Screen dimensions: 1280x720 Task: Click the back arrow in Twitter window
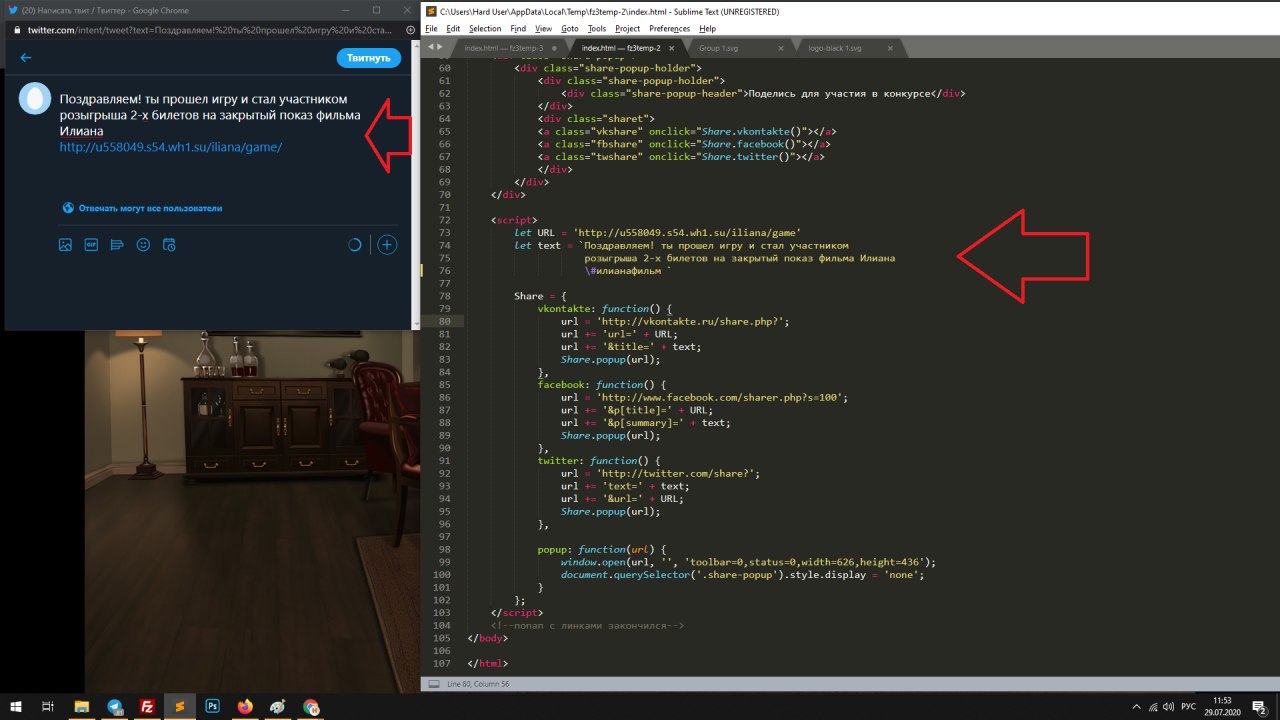[x=26, y=58]
